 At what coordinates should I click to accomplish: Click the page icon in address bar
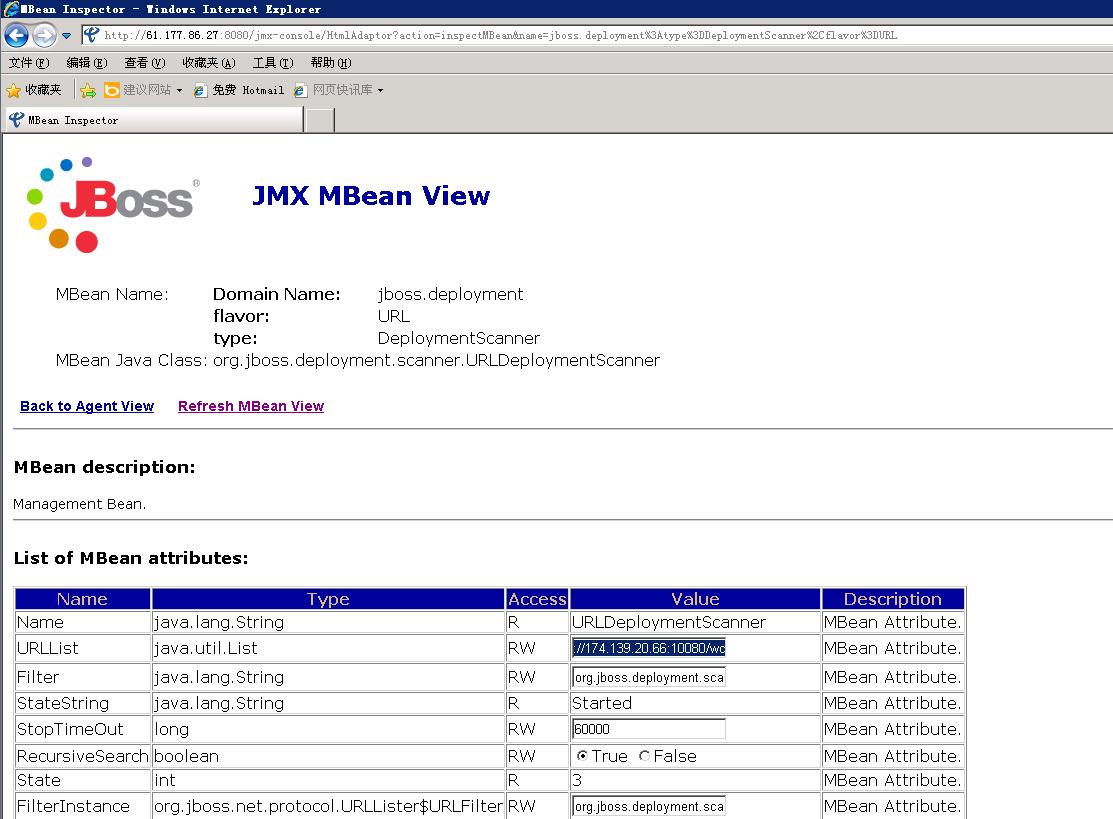[92, 35]
